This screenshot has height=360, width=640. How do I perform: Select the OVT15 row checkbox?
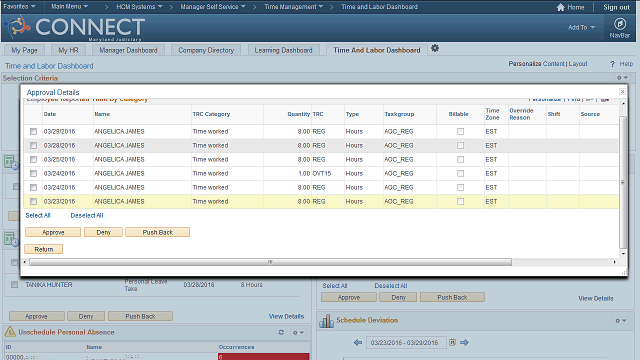point(33,173)
